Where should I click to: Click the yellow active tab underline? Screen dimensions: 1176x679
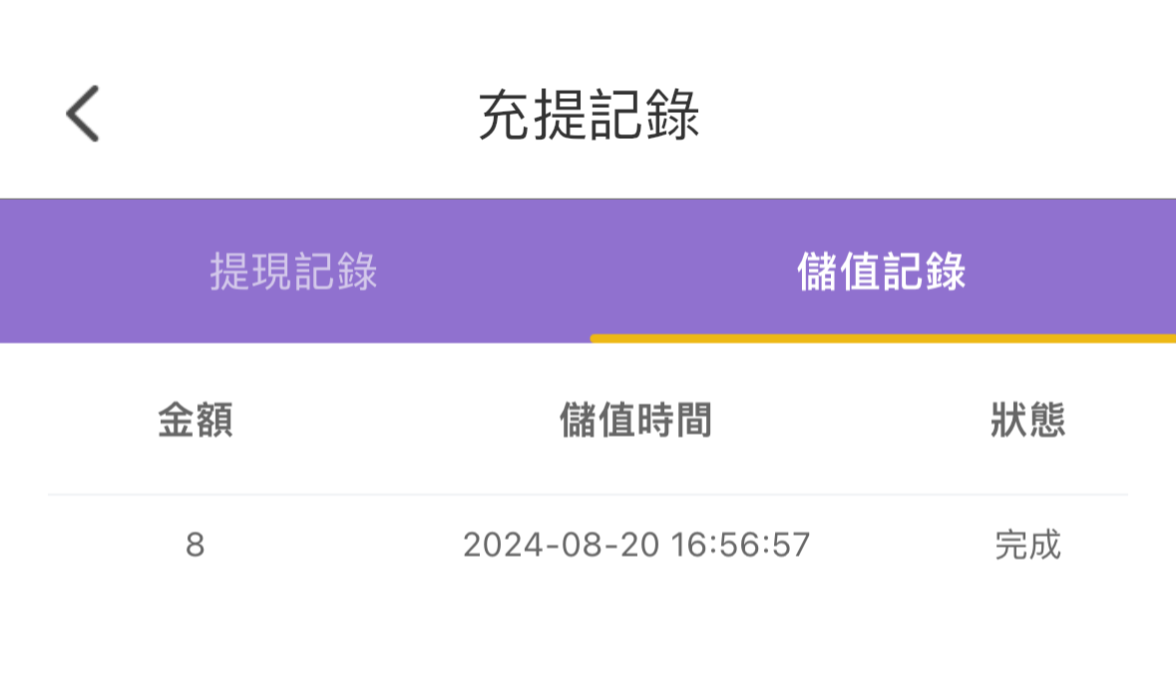tap(883, 339)
